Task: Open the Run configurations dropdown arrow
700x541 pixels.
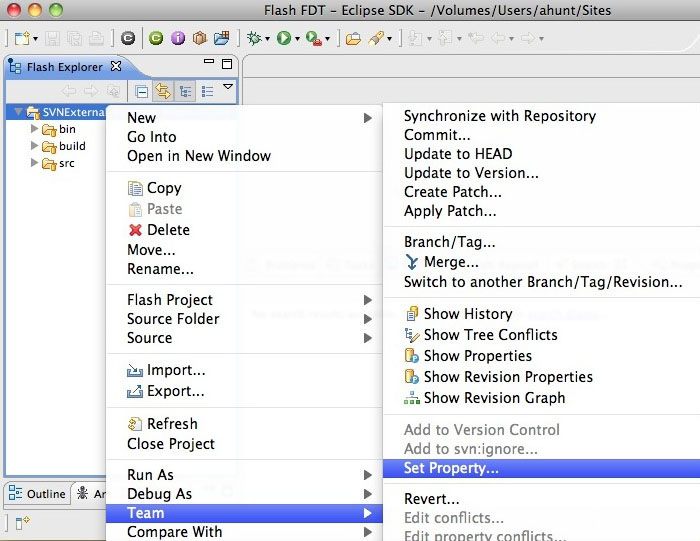Action: click(297, 39)
